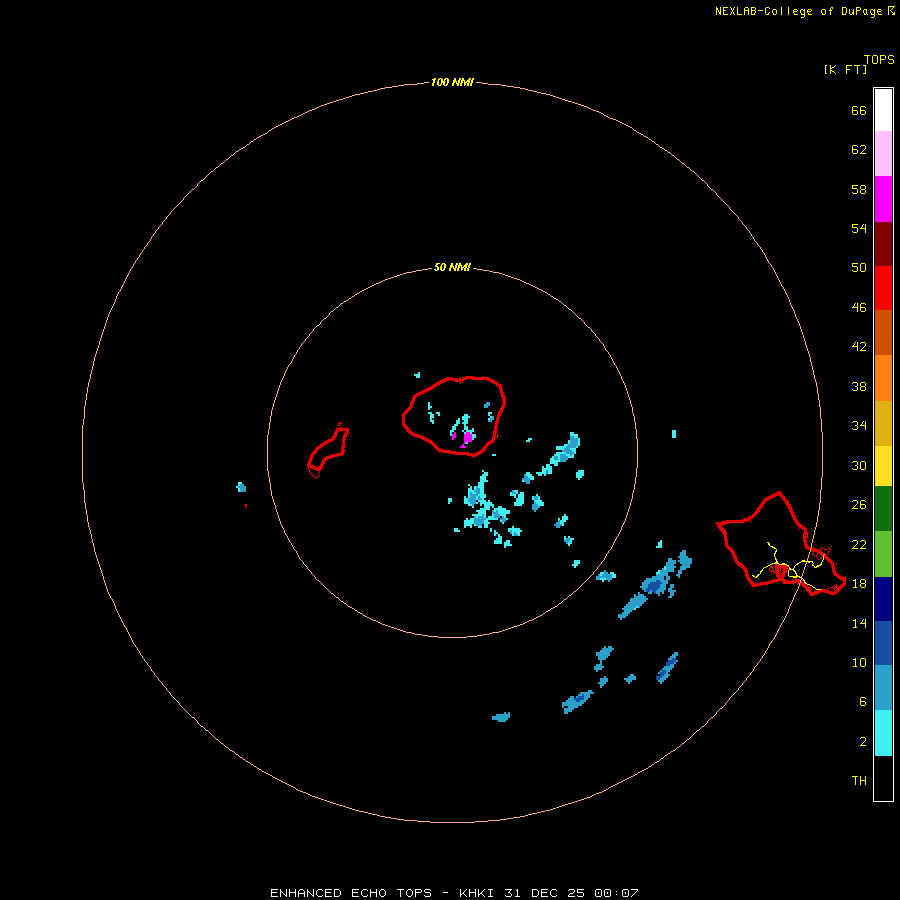The image size is (900, 900).
Task: Pick the gold legend swatch
Action: click(x=883, y=423)
